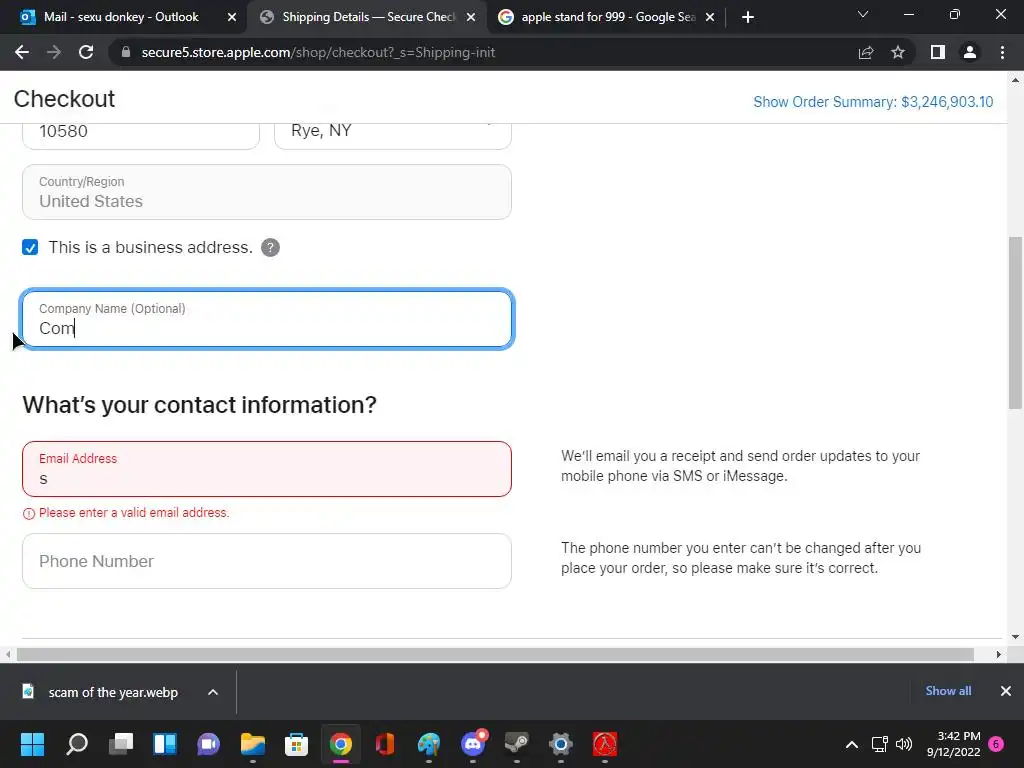Open Chrome profile icon
The width and height of the screenshot is (1024, 768).
coord(970,52)
